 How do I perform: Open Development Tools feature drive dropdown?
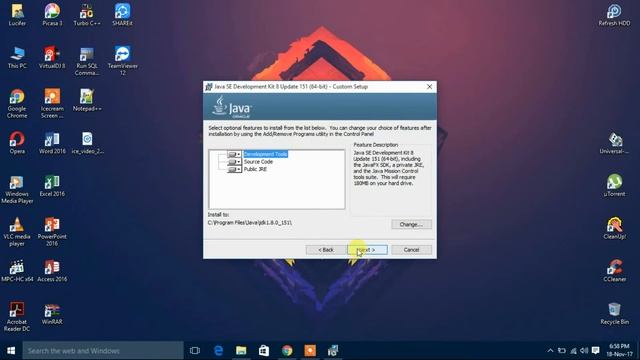pos(234,154)
